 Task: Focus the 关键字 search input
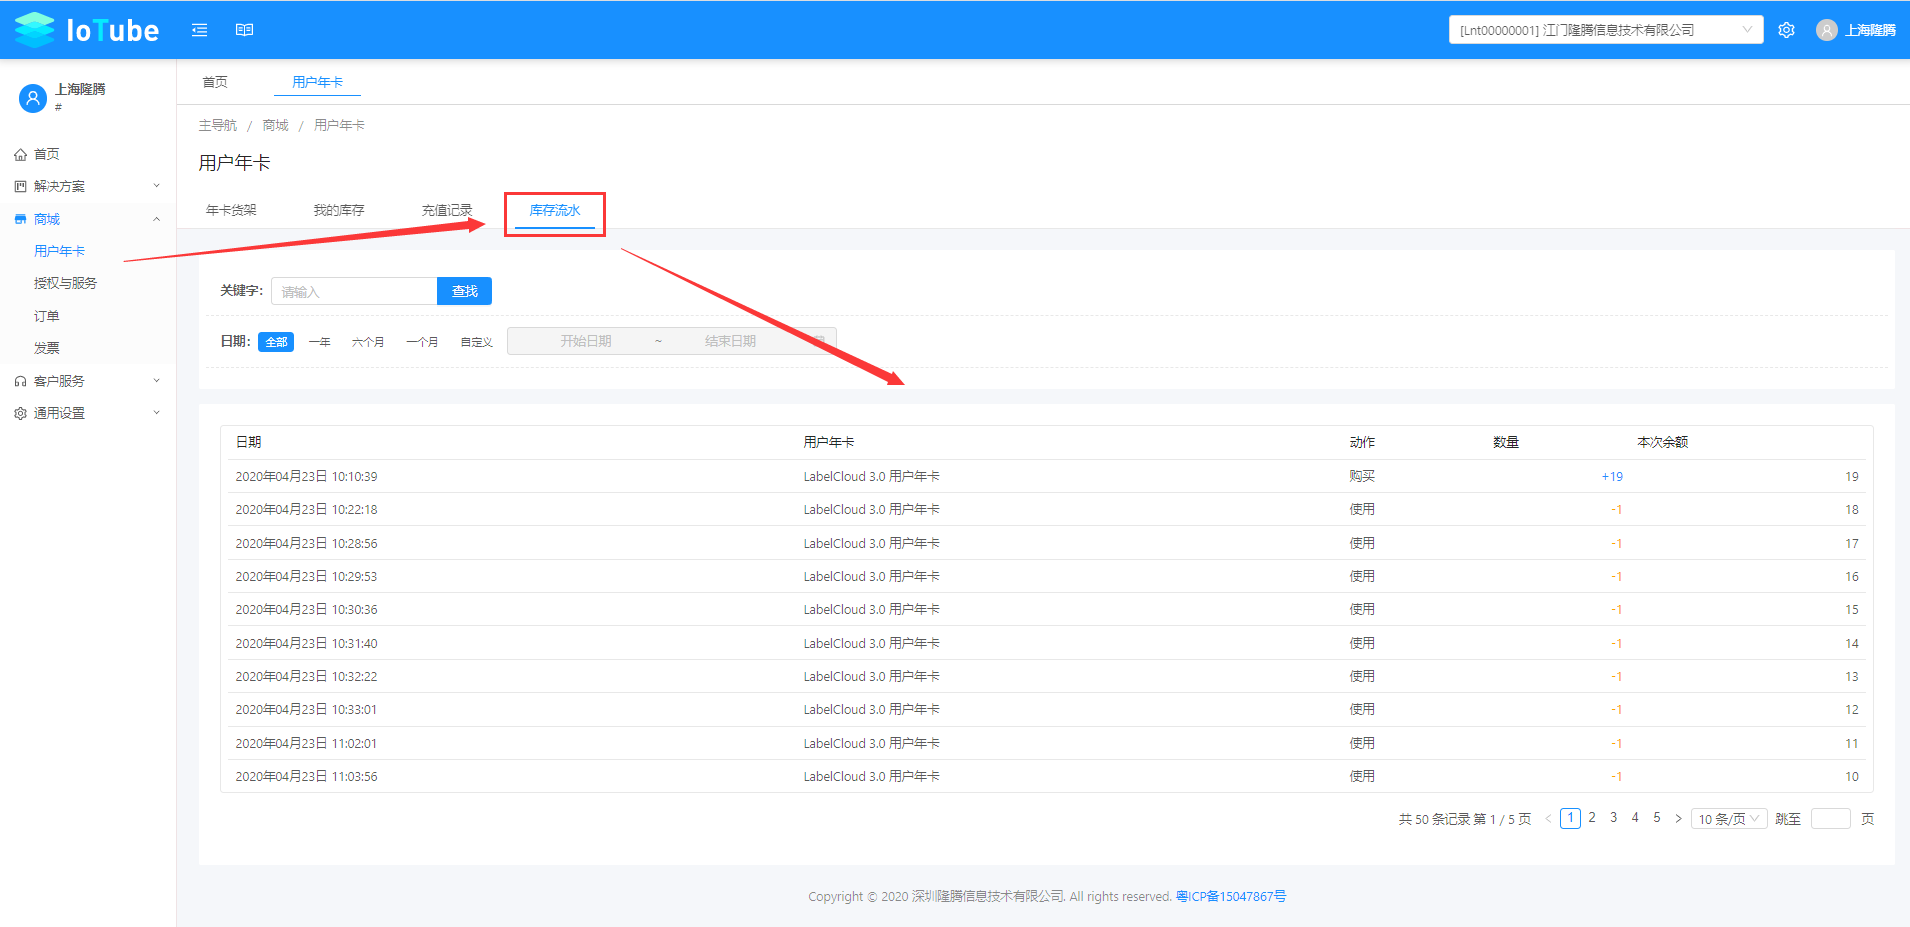pos(354,291)
